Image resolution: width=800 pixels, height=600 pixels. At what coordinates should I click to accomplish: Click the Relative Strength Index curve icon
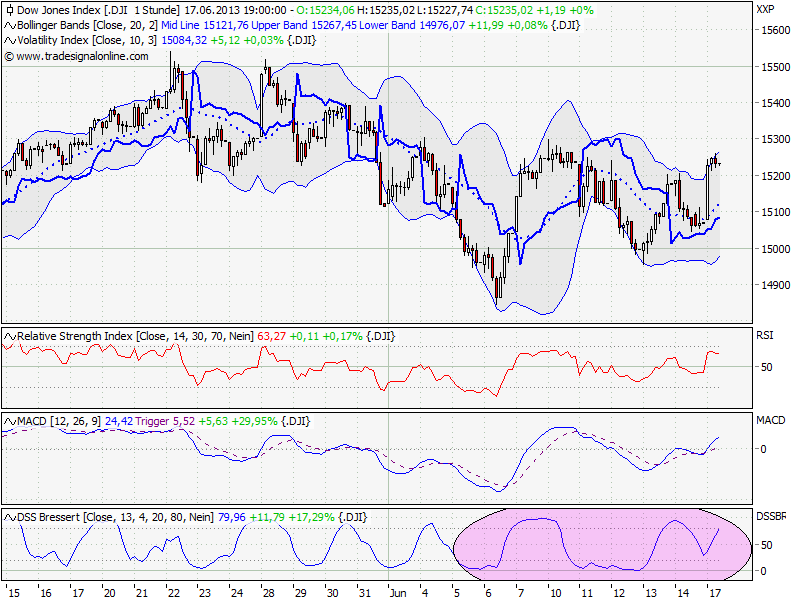click(x=8, y=335)
